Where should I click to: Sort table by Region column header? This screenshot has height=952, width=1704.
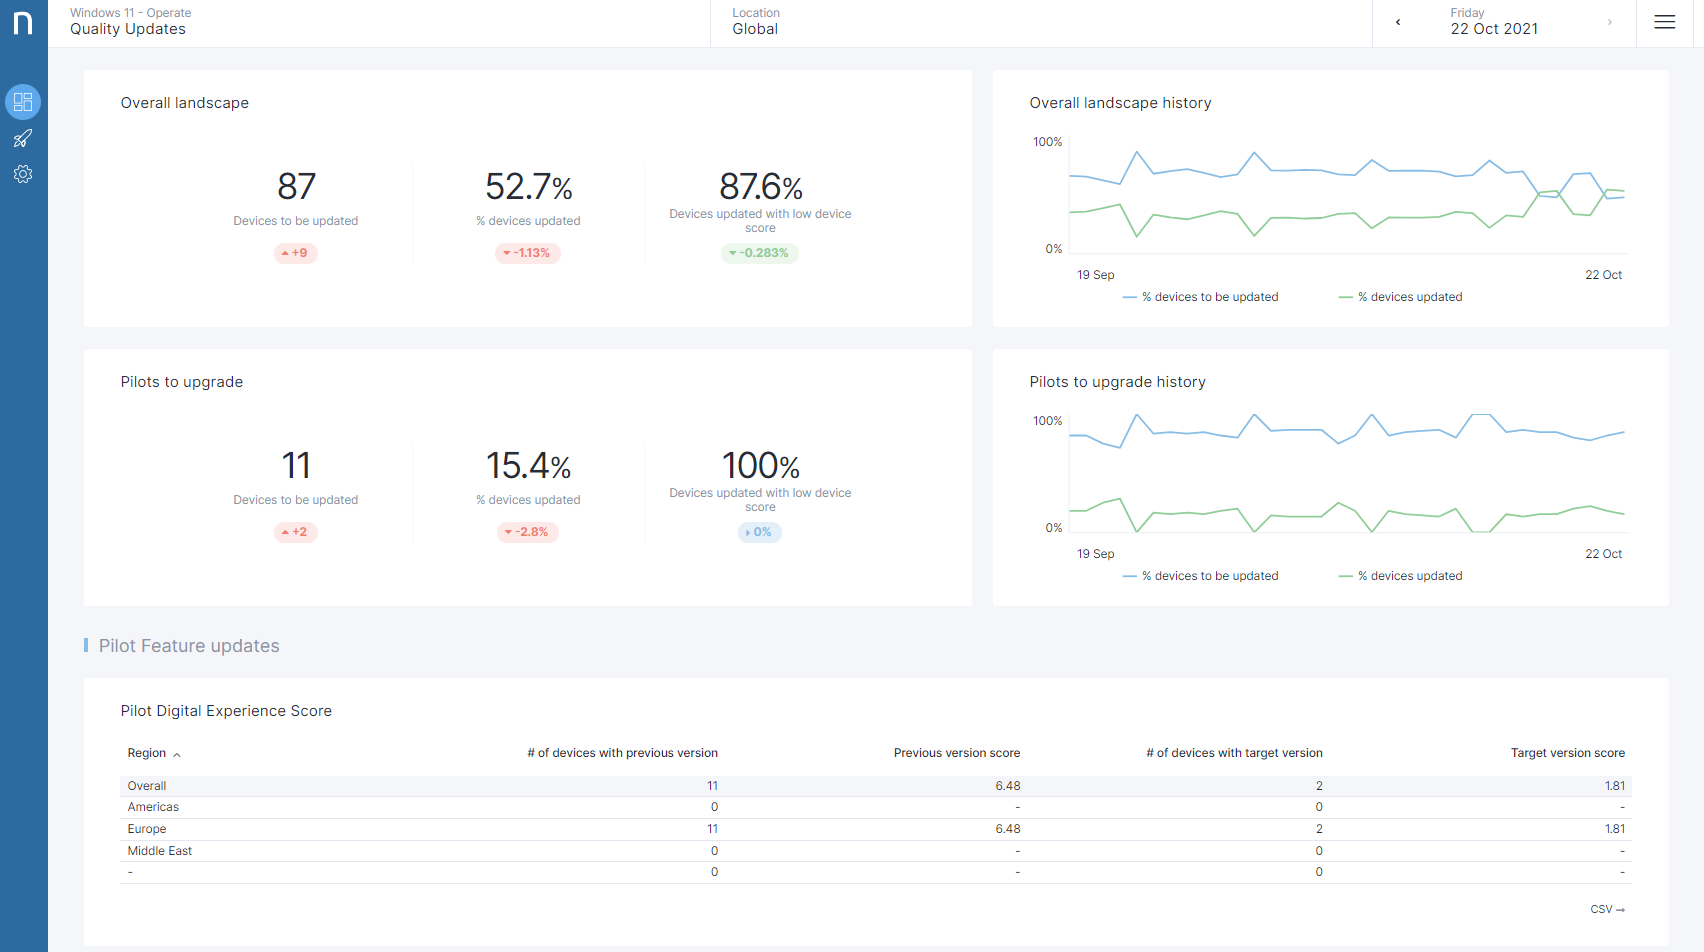[148, 753]
